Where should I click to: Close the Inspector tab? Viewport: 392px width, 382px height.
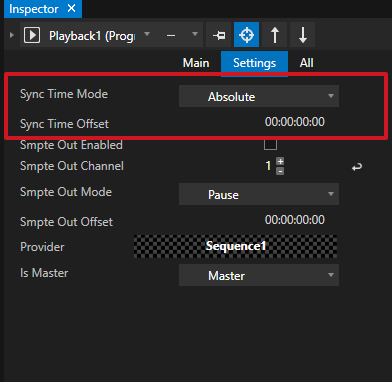(71, 8)
